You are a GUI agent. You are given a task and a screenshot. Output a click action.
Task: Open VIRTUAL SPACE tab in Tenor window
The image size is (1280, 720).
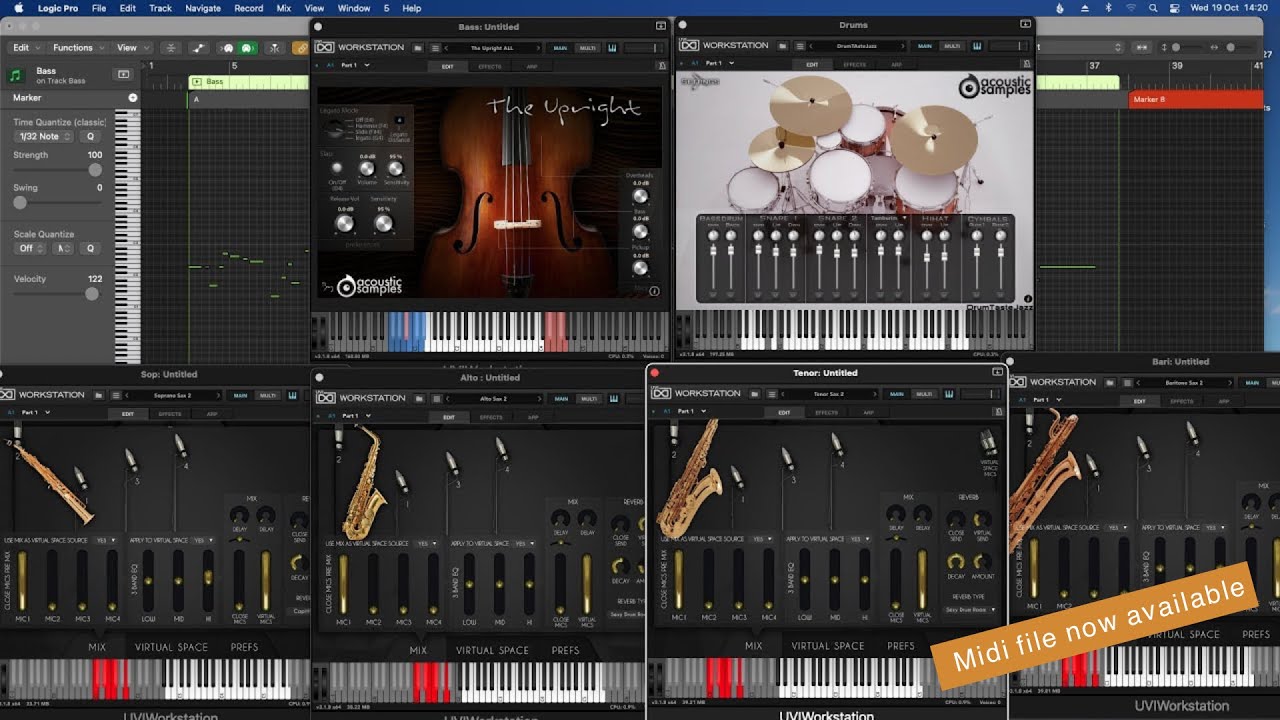tap(828, 646)
